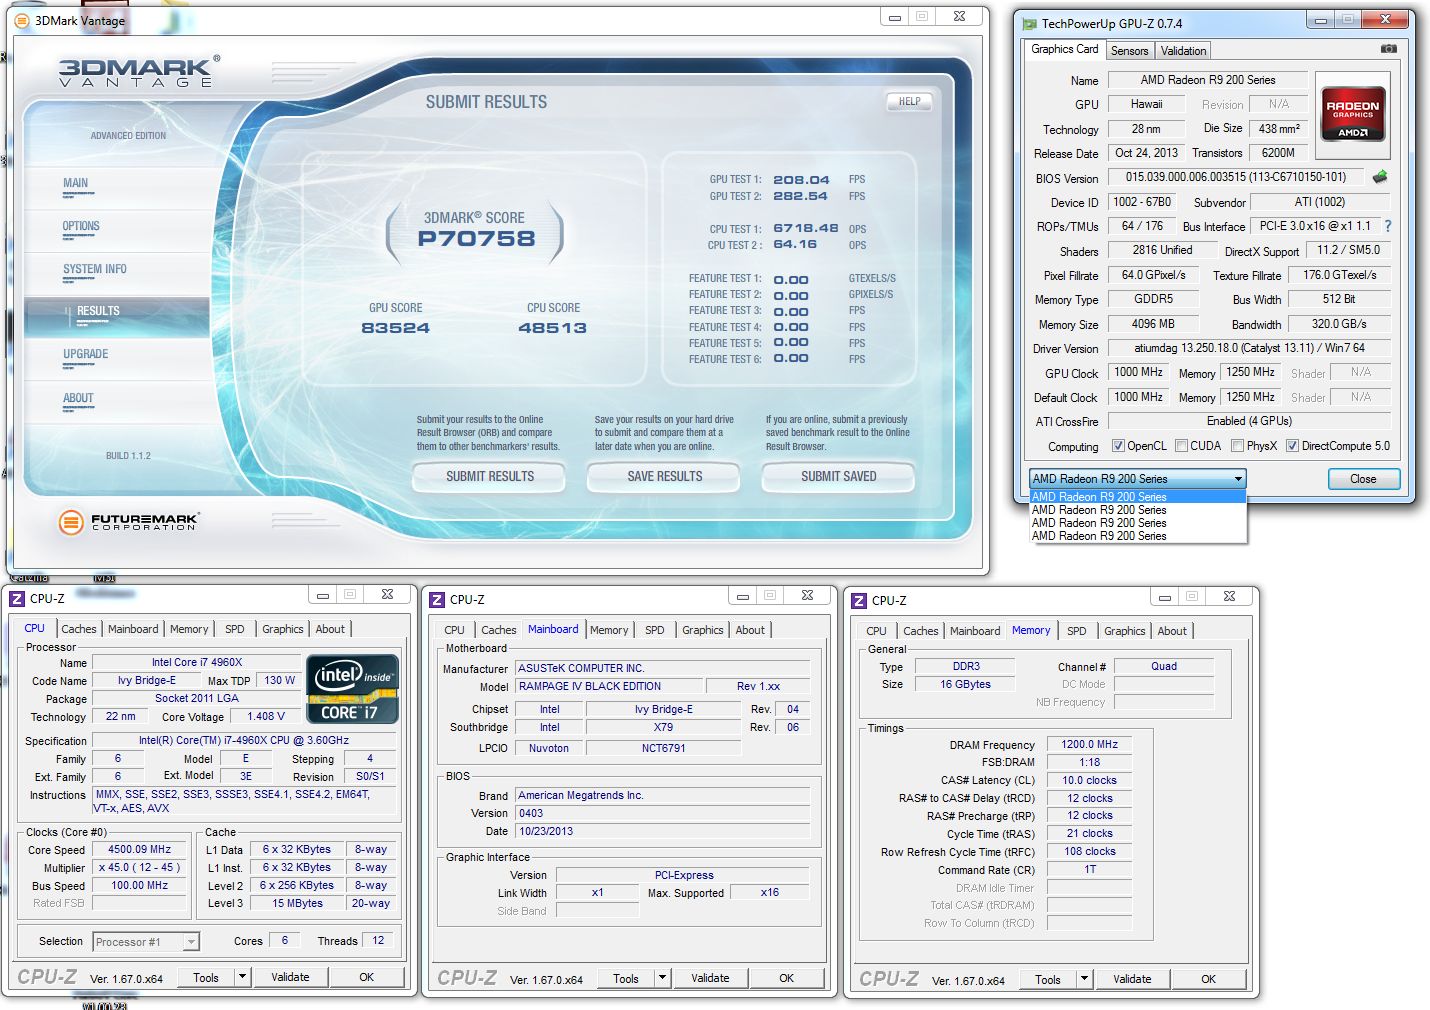Screen dimensions: 1430x1010
Task: Click the GPU TEST 1 result 208.04
Action: pyautogui.click(x=801, y=180)
